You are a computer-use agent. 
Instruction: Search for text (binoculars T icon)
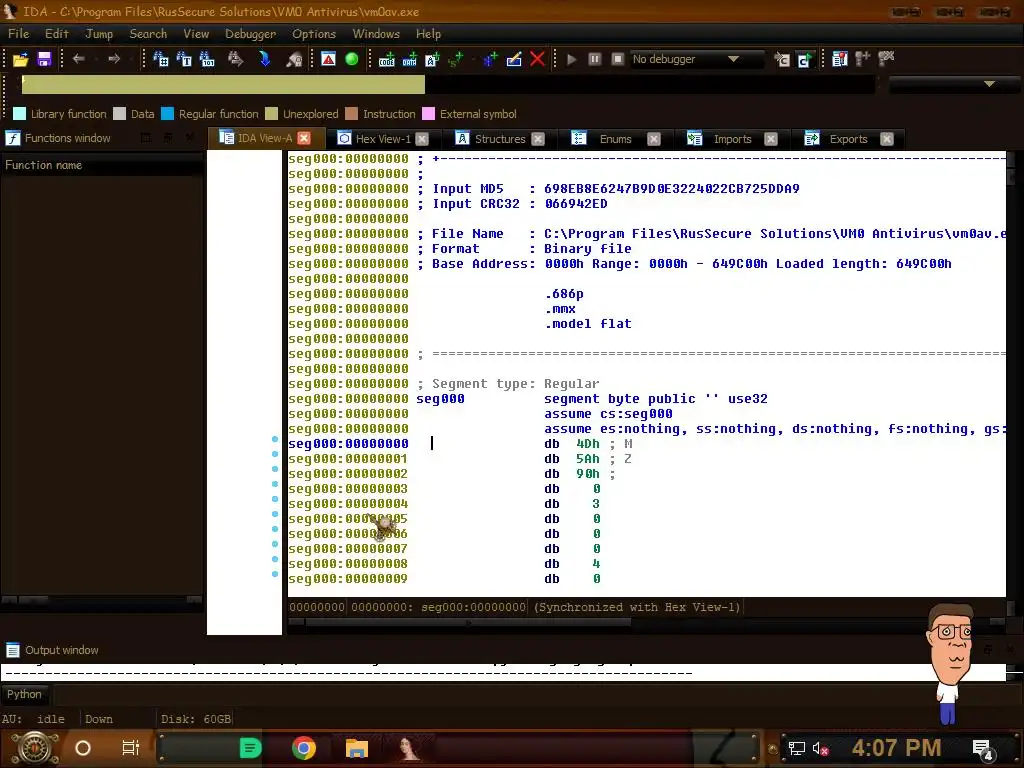point(184,59)
